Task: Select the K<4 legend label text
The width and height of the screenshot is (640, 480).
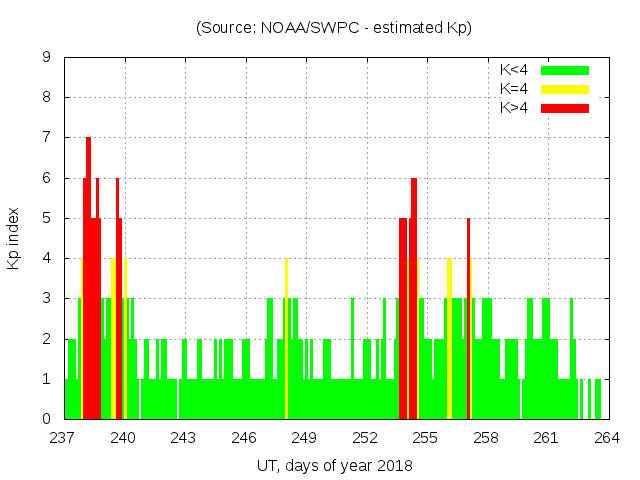Action: pos(515,70)
